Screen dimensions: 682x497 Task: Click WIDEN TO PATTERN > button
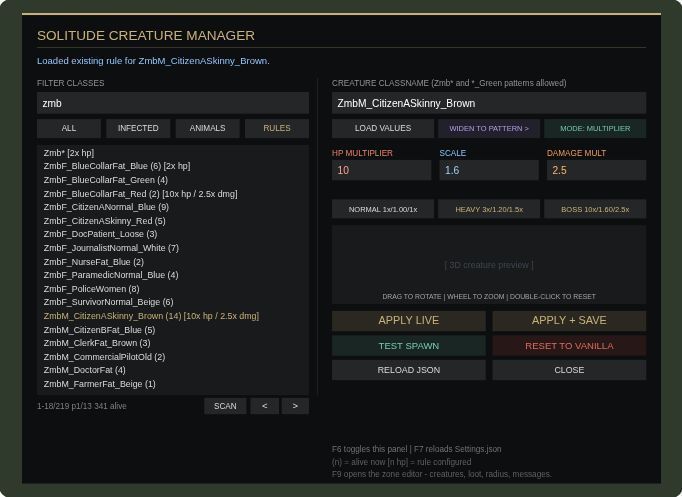coord(489,128)
